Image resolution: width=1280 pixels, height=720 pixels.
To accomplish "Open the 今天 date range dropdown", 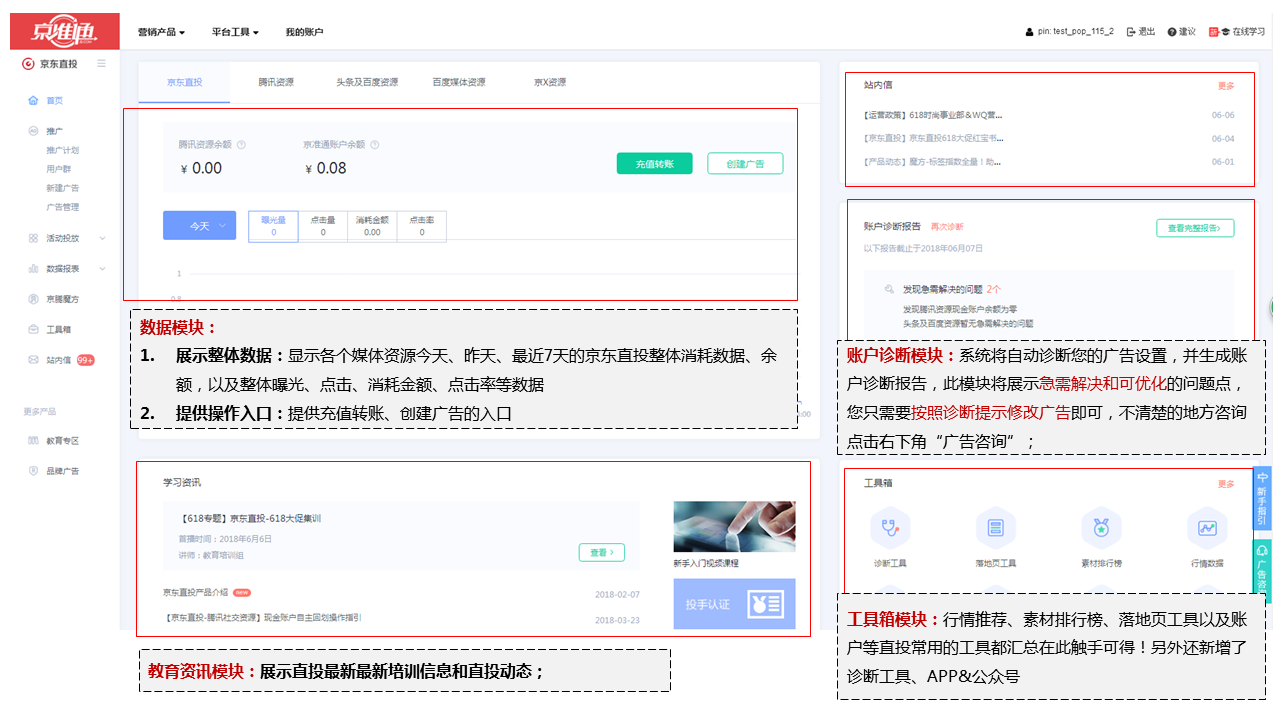I will point(199,226).
